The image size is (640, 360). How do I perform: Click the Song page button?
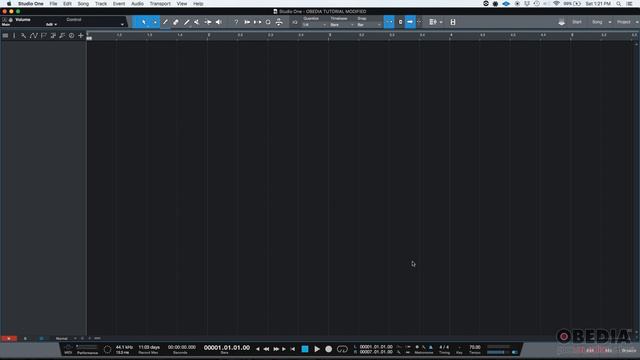(597, 22)
